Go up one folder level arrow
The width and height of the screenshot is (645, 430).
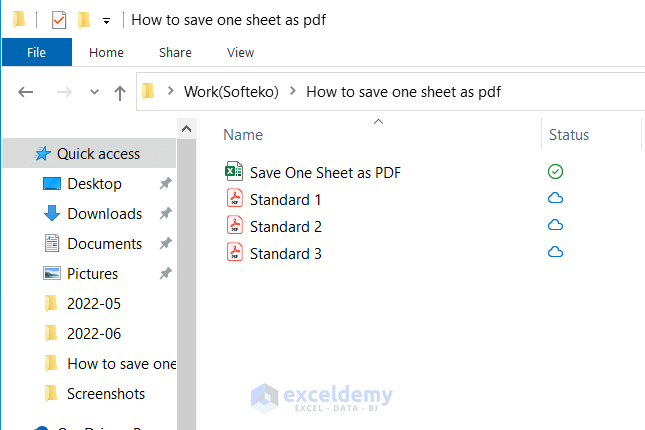click(x=120, y=92)
